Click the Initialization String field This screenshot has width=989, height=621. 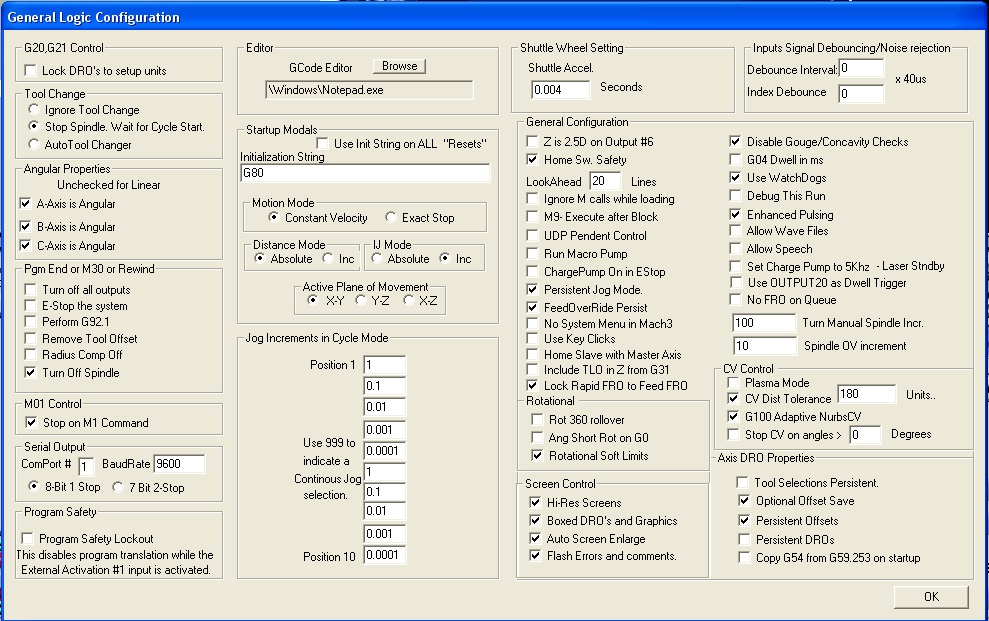click(365, 173)
